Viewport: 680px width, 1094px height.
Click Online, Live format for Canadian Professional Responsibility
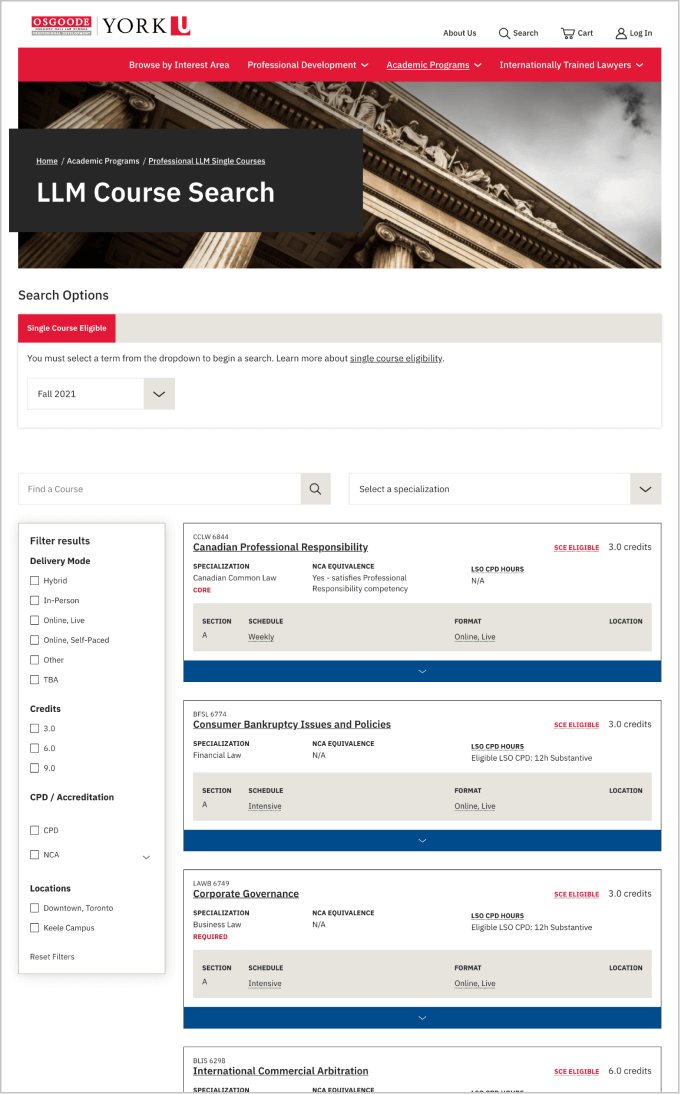475,637
